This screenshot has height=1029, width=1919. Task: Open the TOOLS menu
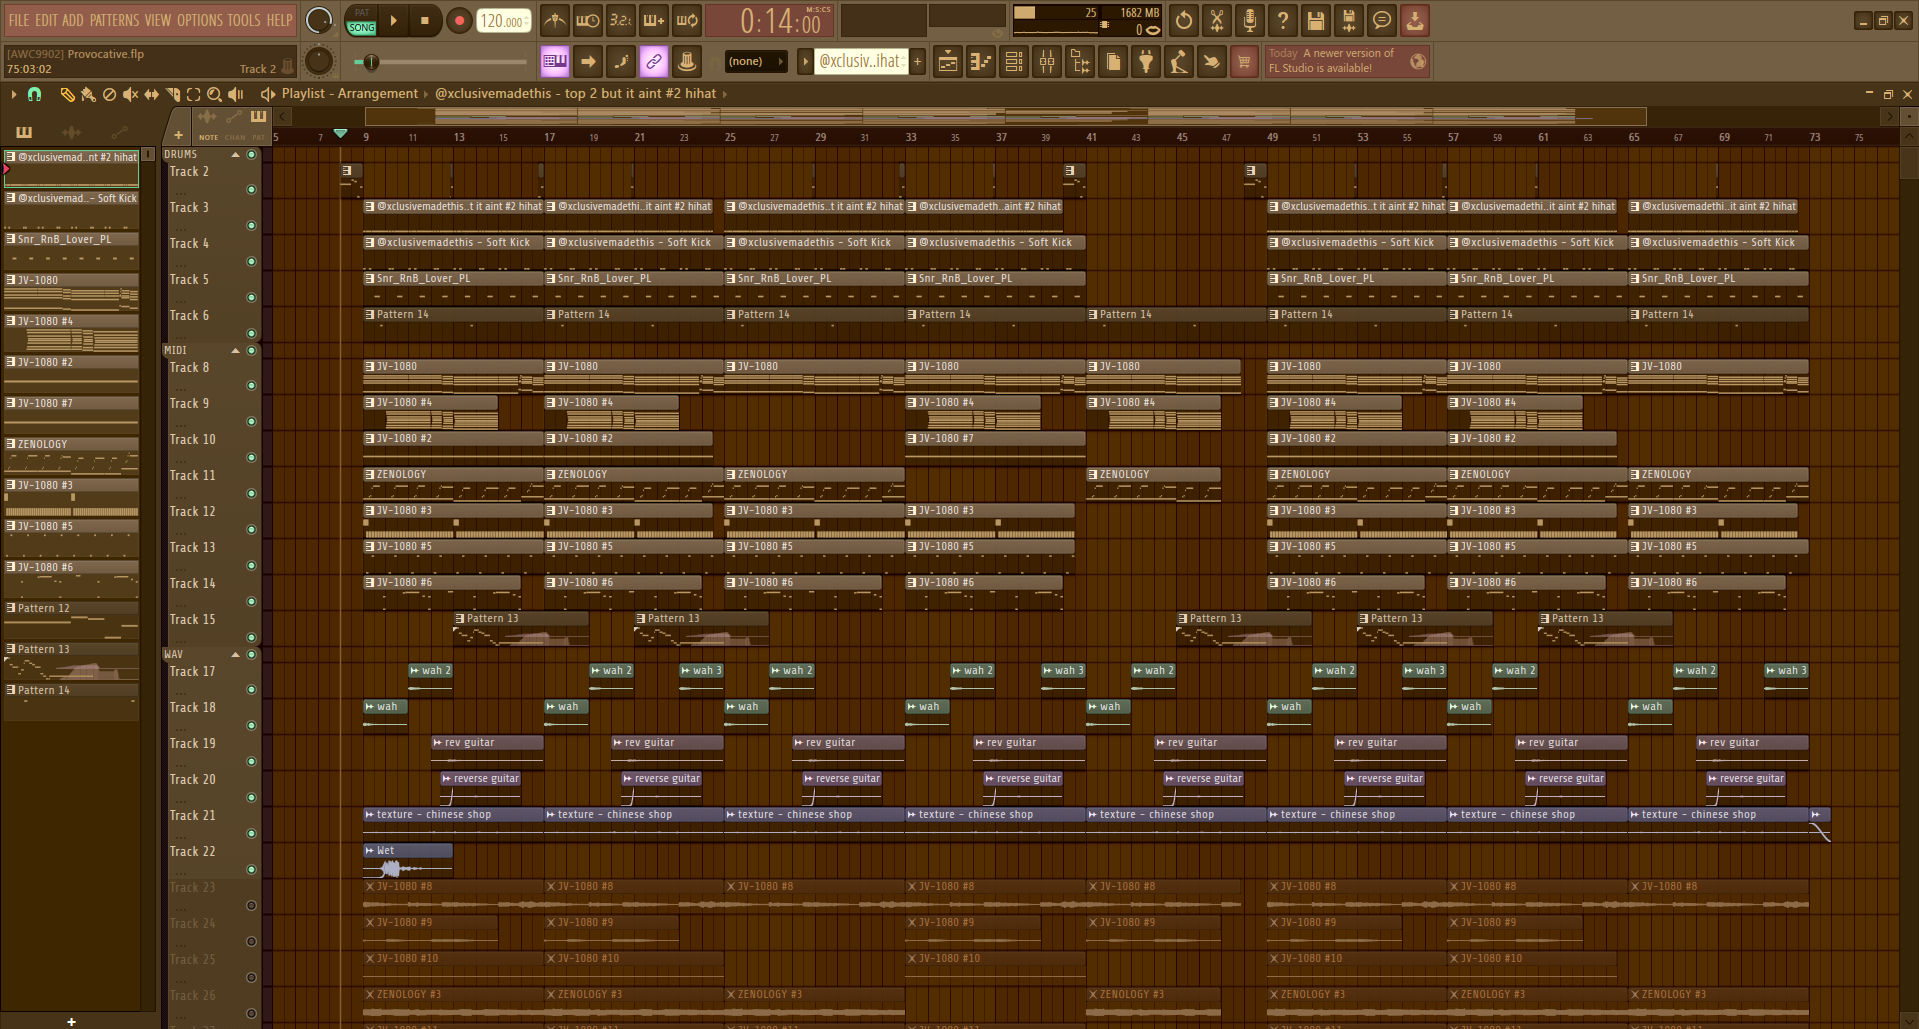click(x=244, y=20)
